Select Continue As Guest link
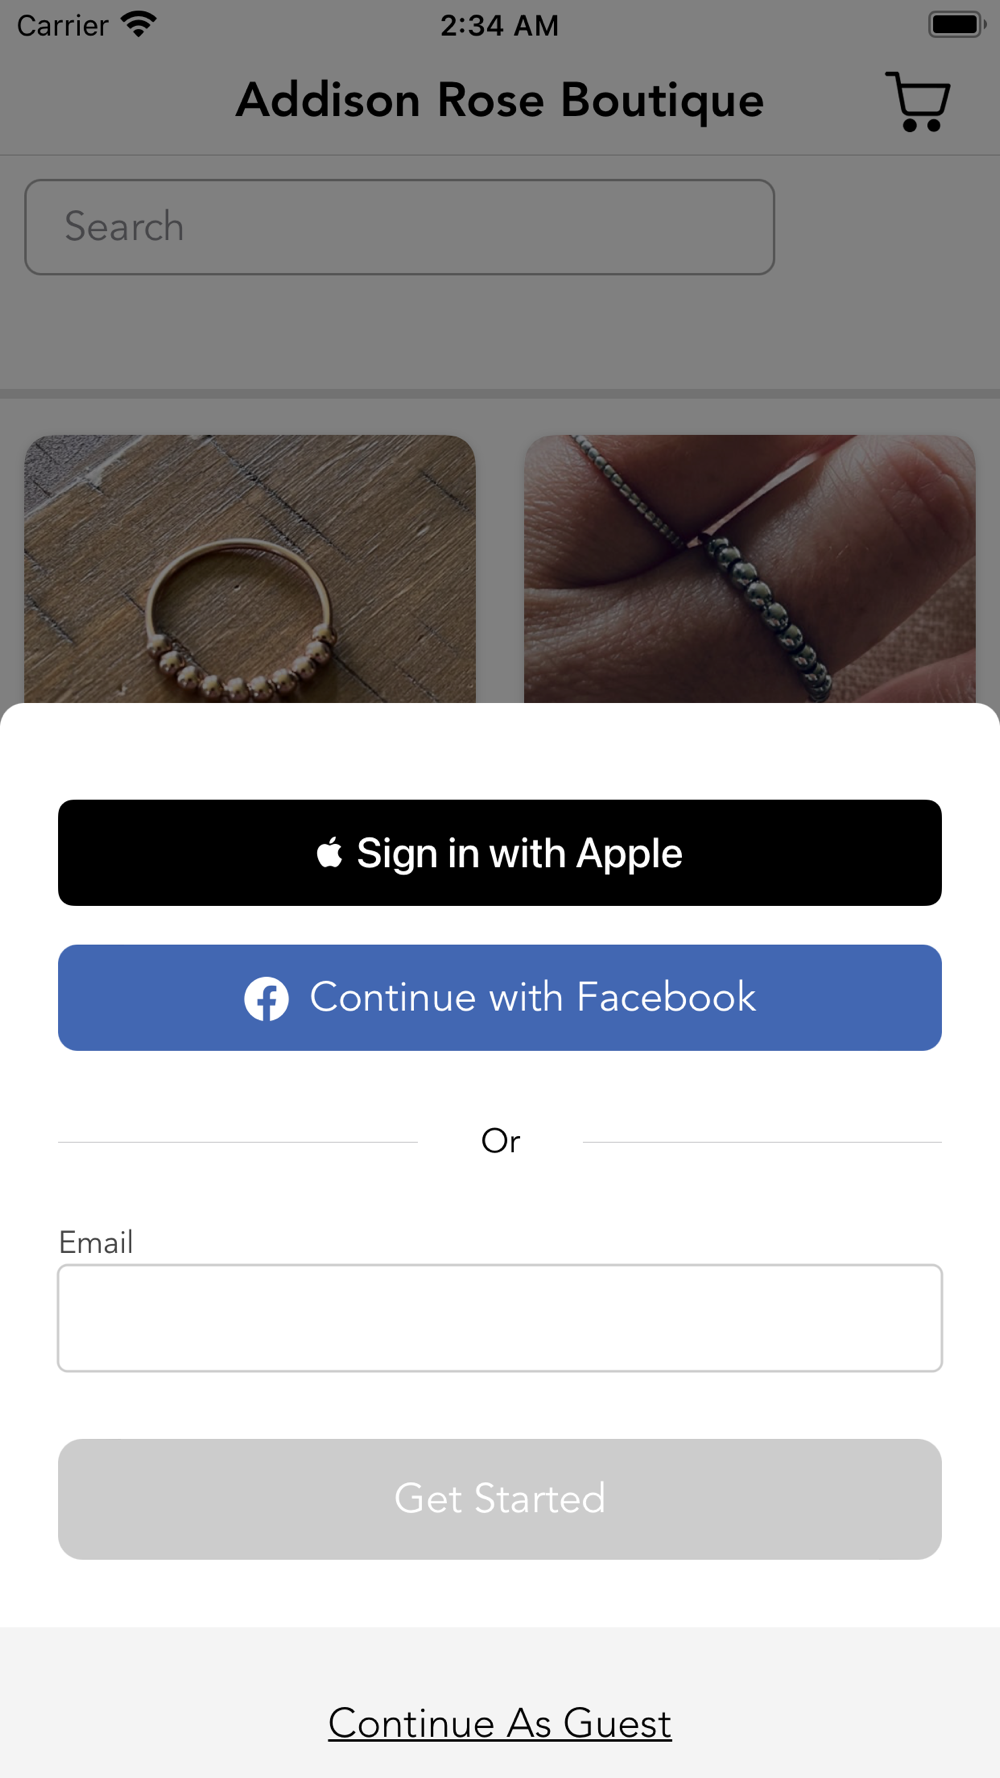The height and width of the screenshot is (1778, 1000). 500,1723
